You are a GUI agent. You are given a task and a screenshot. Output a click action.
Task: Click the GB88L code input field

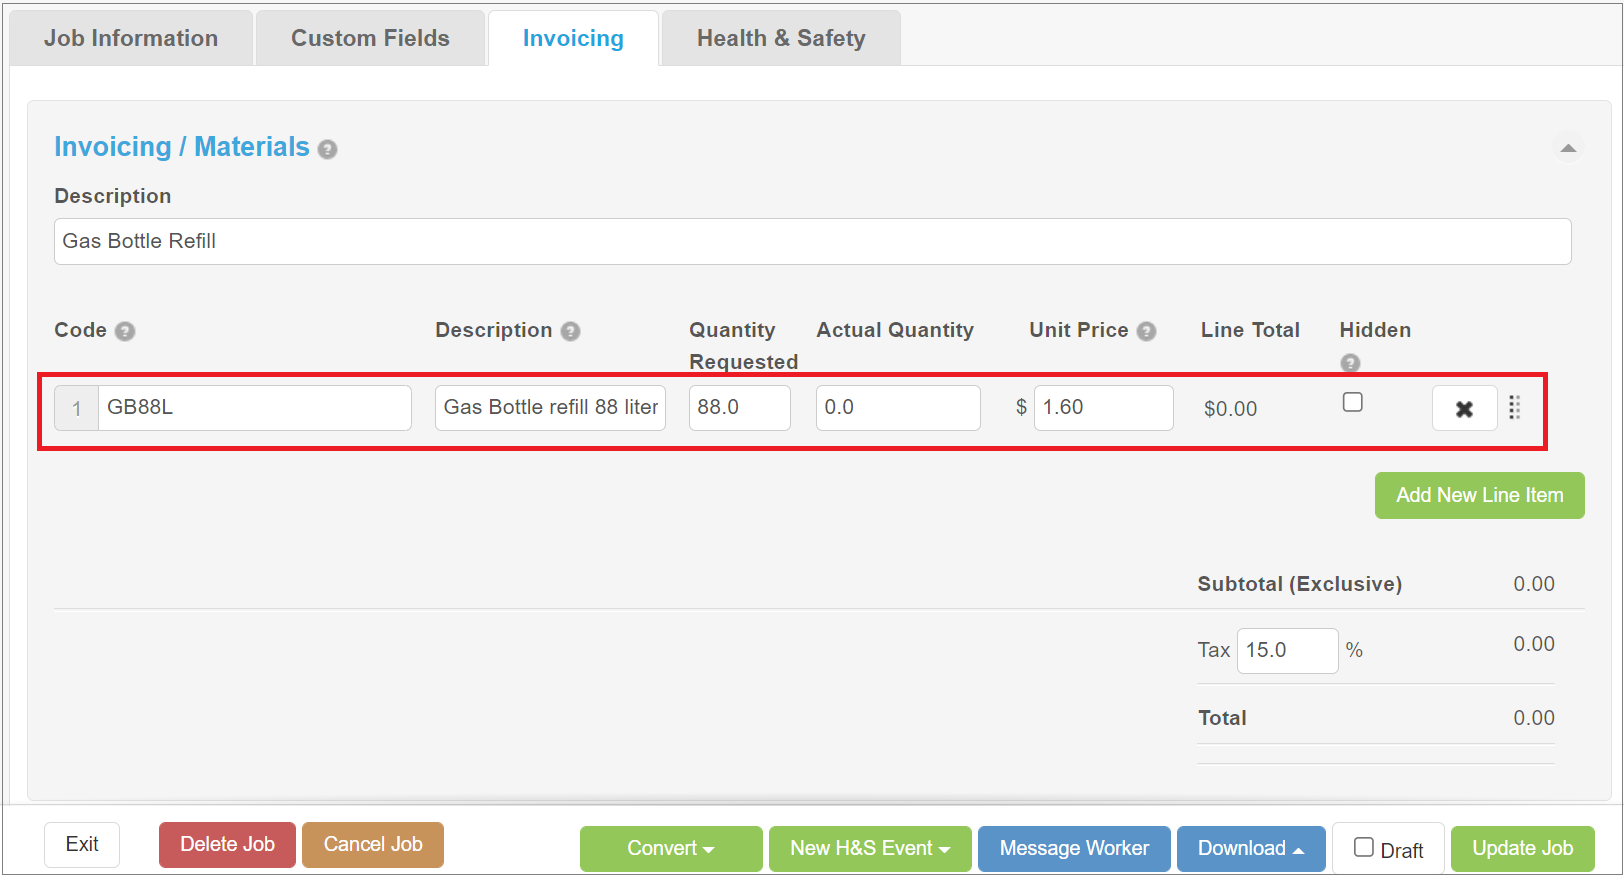pyautogui.click(x=255, y=408)
